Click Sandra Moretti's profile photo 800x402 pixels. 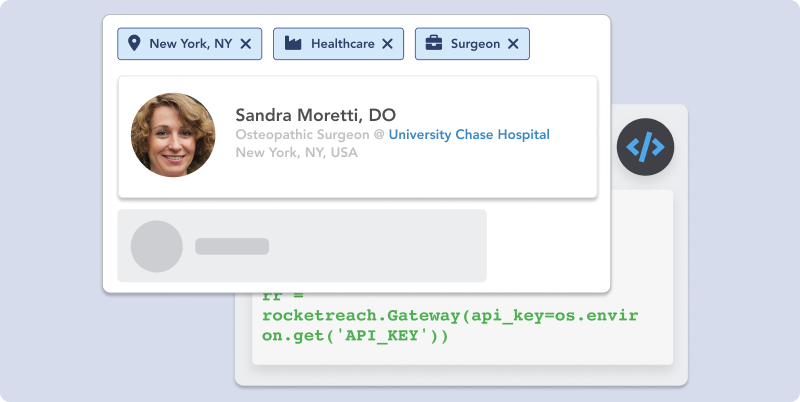[x=173, y=135]
